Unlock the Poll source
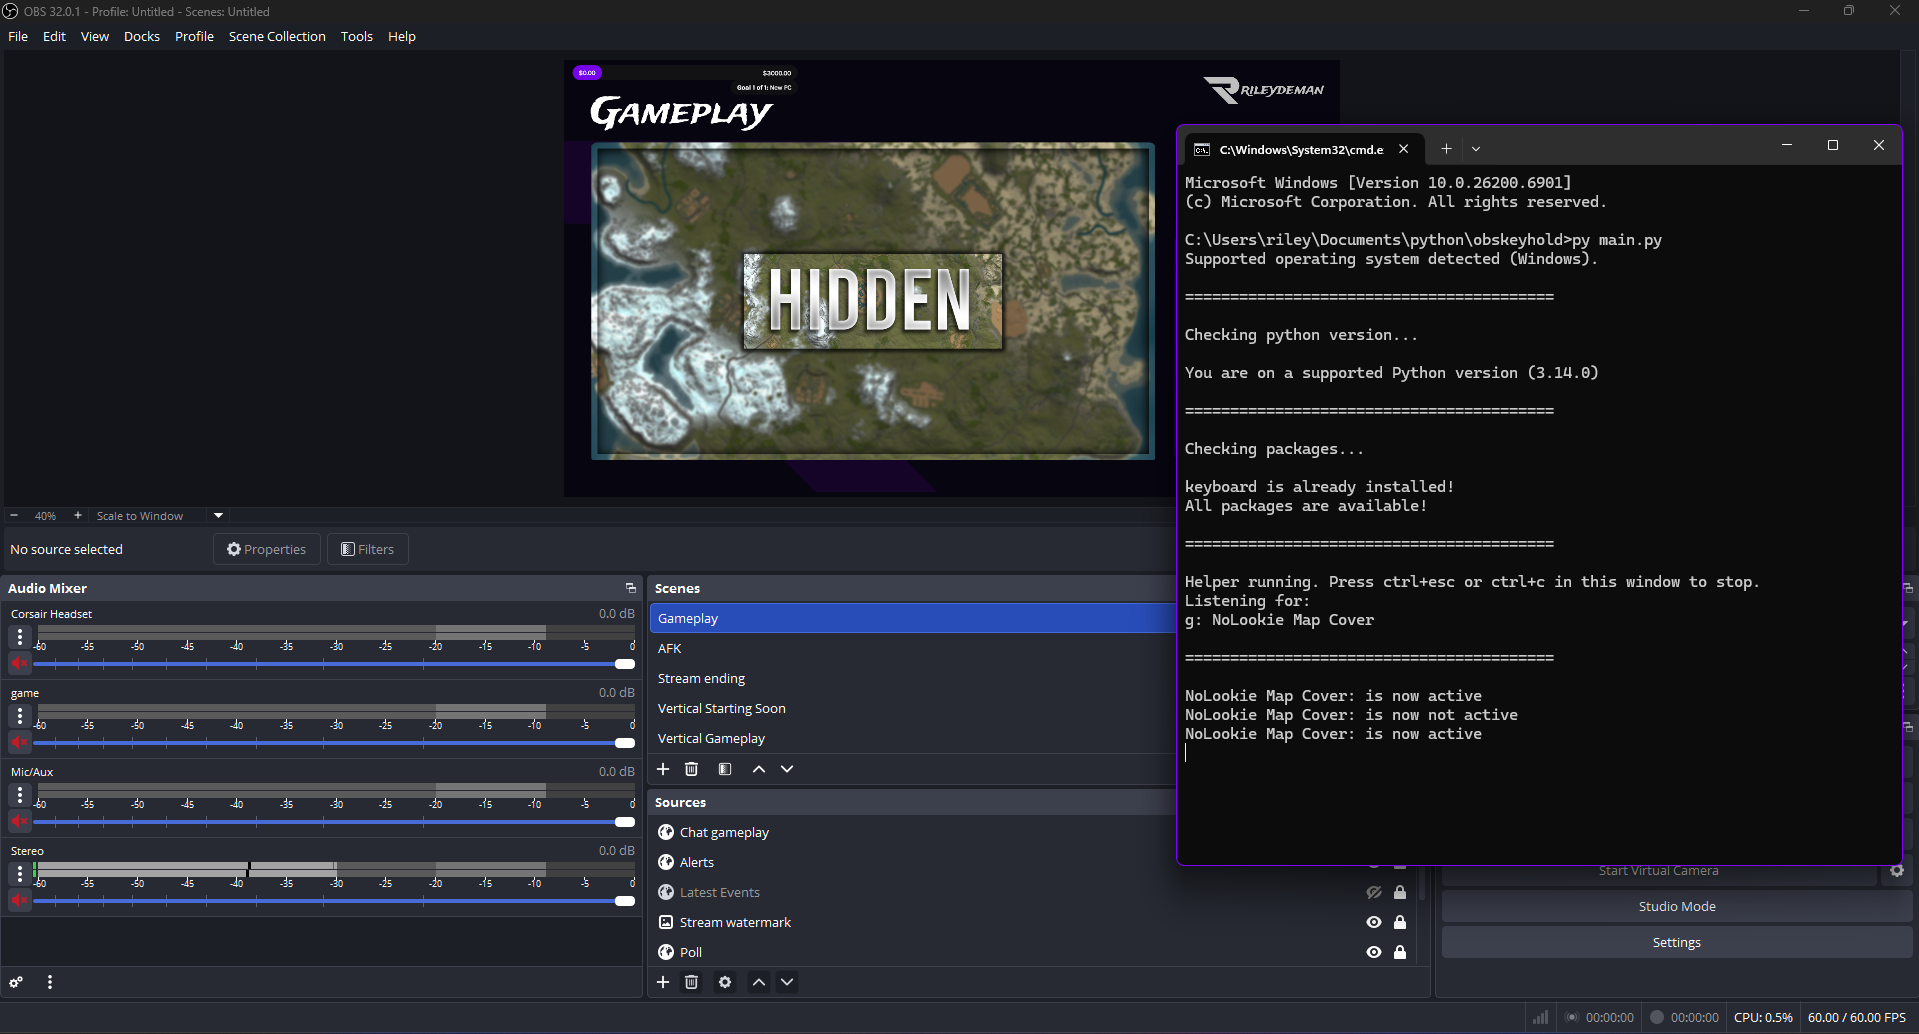Viewport: 1919px width, 1034px height. pos(1400,952)
